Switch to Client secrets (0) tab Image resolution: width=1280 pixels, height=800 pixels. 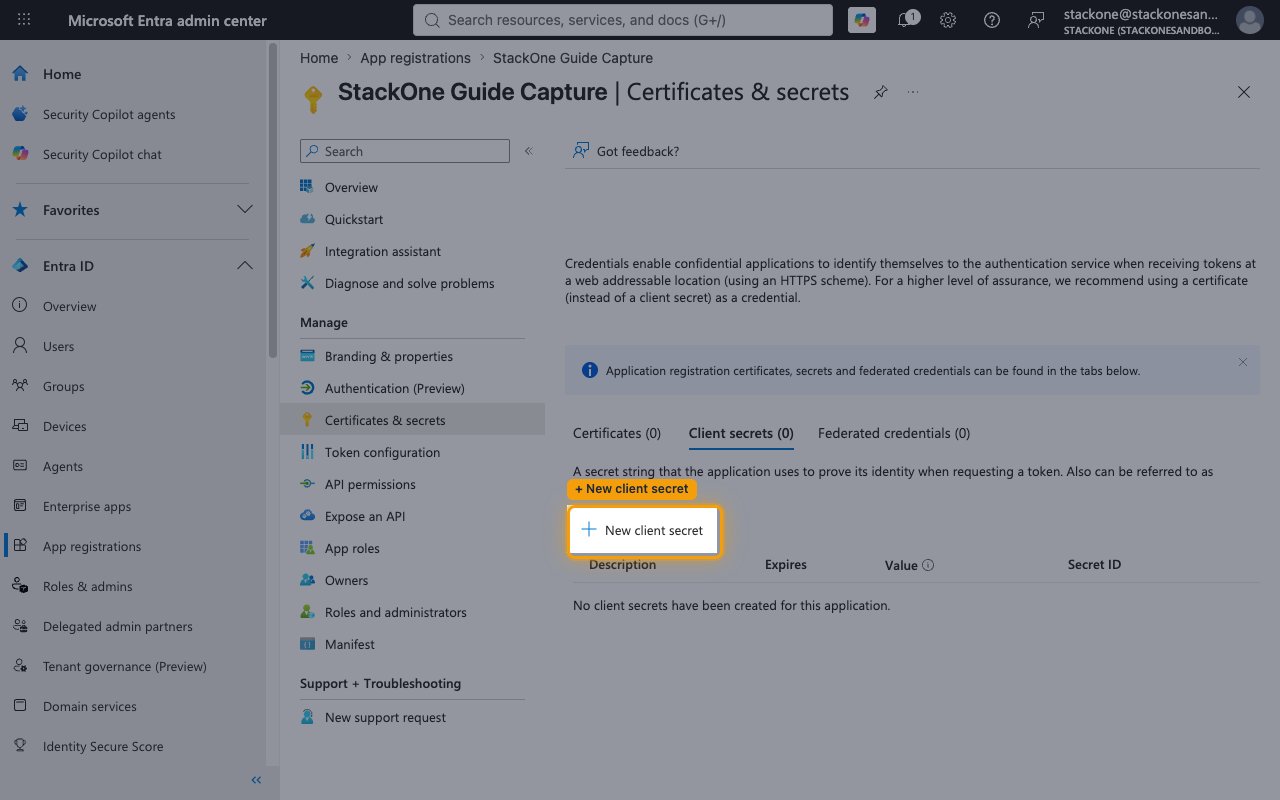coord(741,433)
